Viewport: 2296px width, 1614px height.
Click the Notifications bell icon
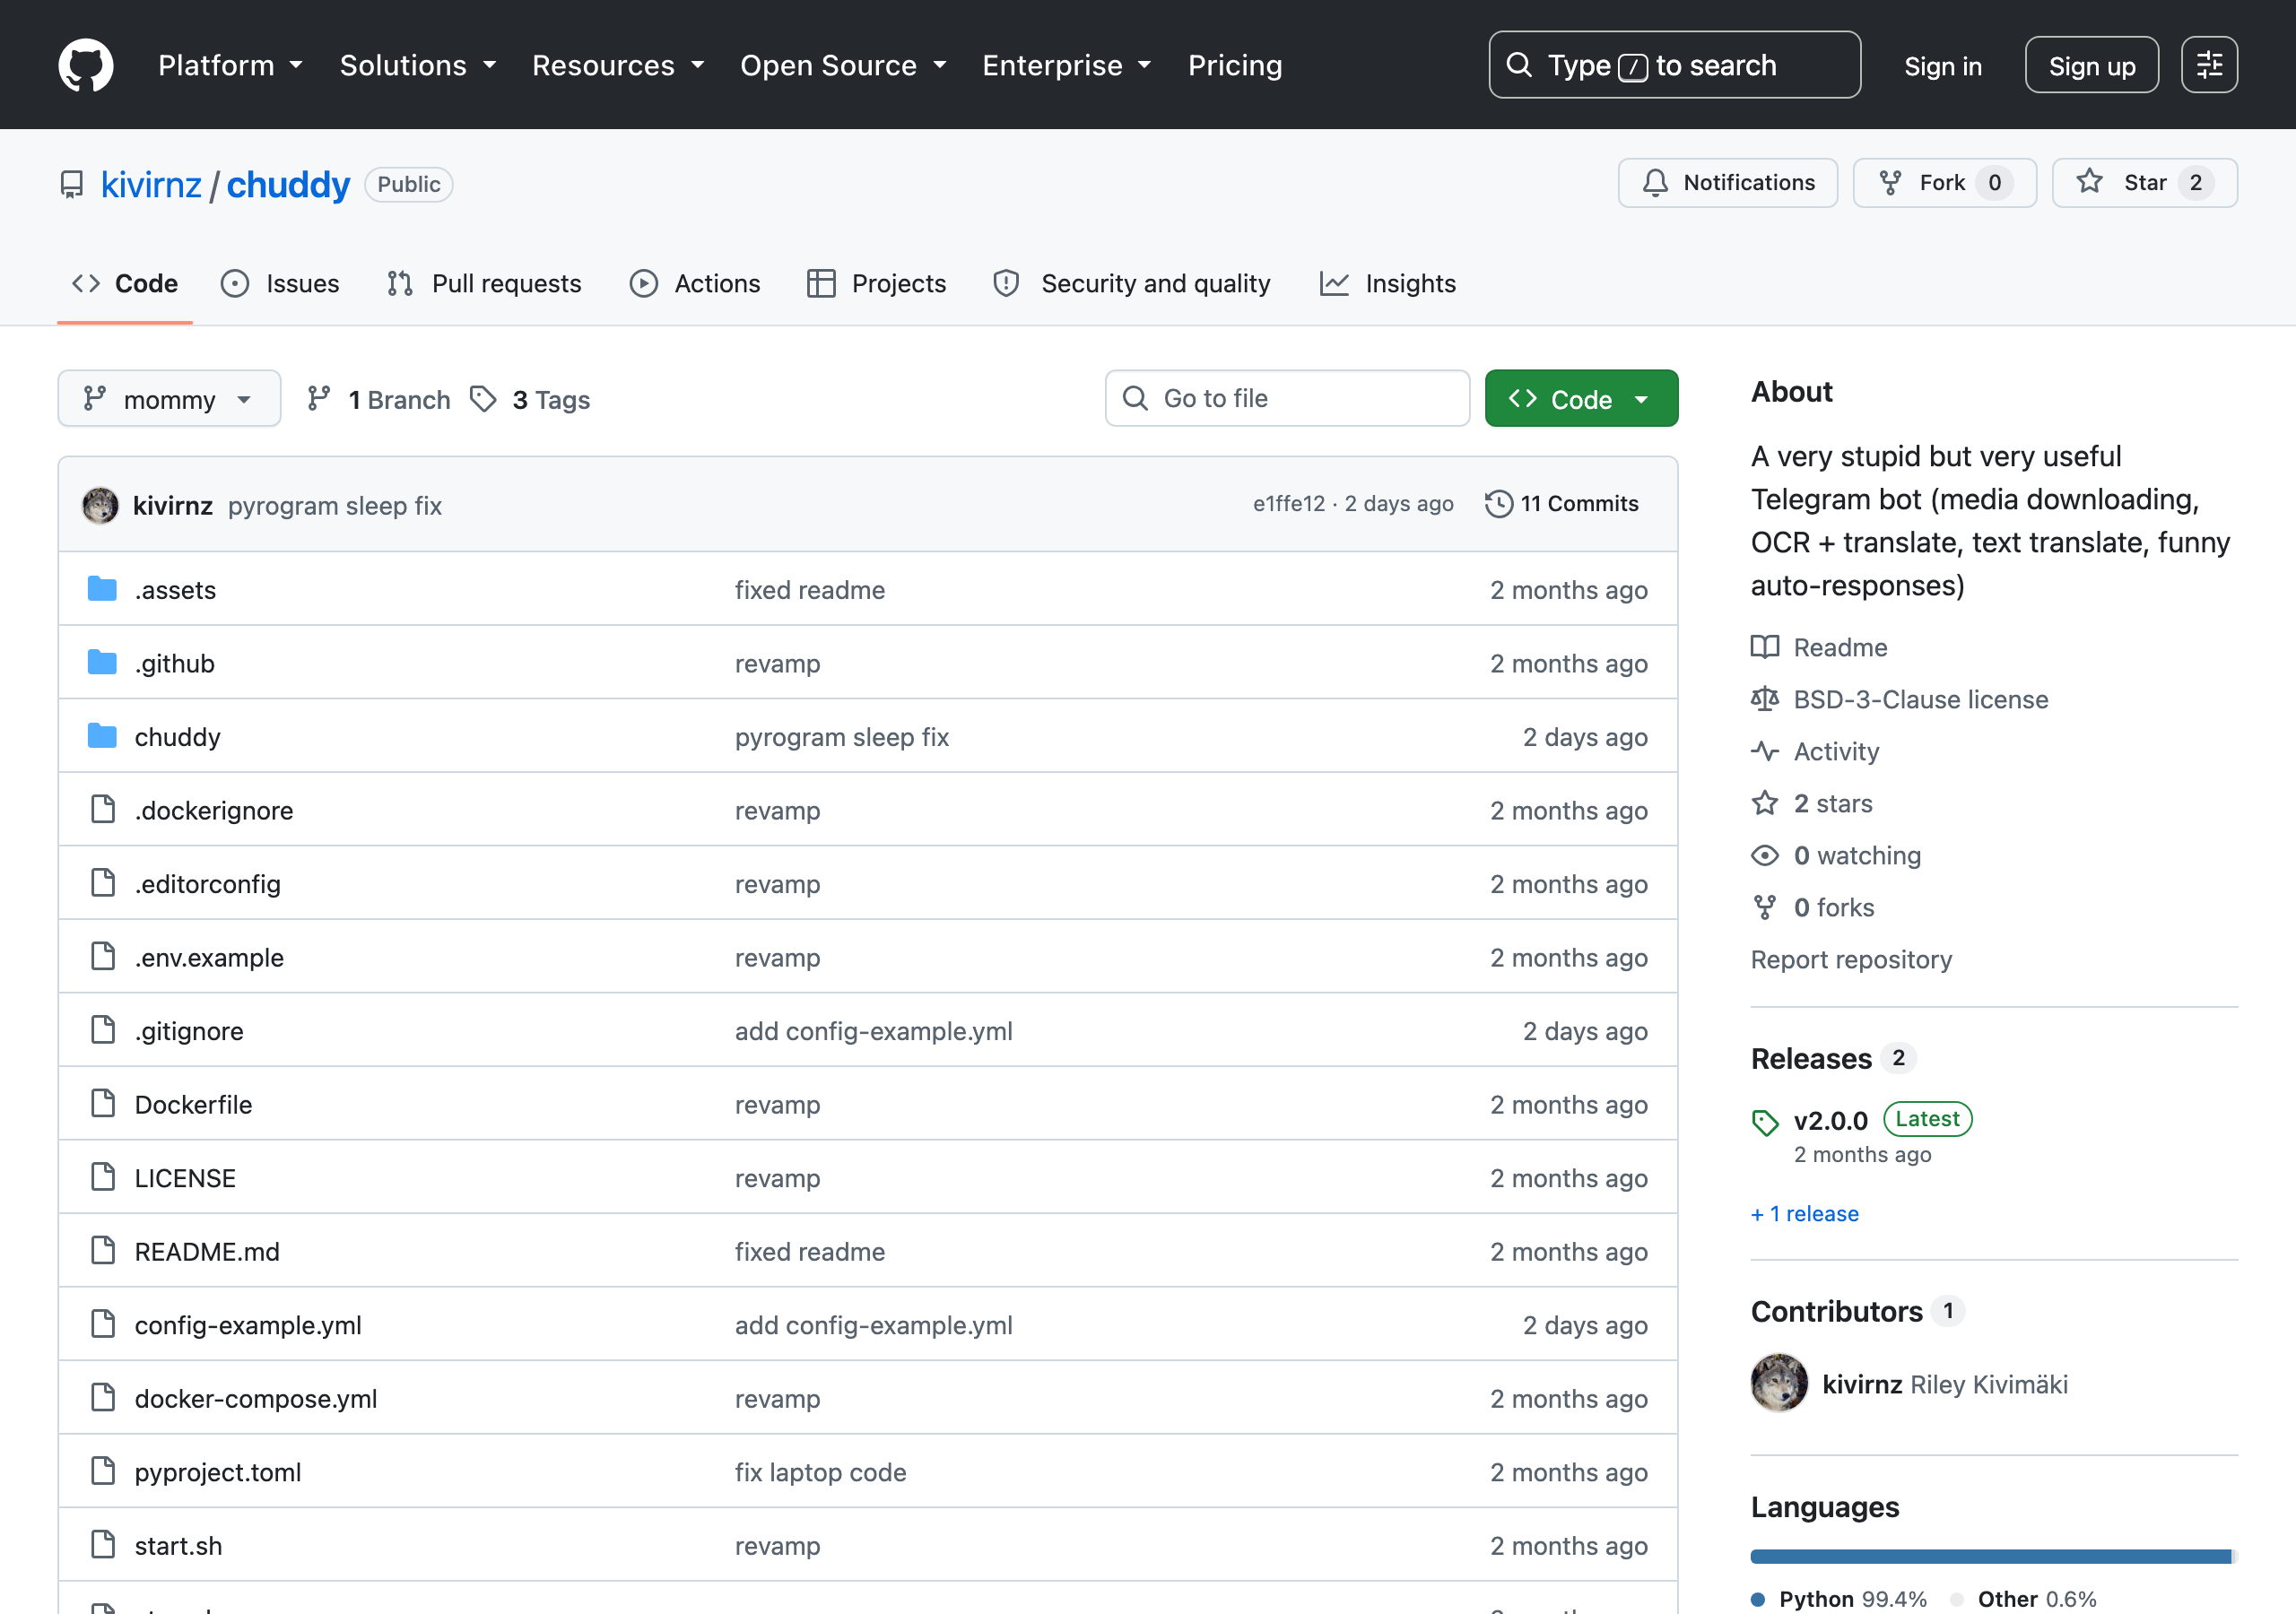1655,183
